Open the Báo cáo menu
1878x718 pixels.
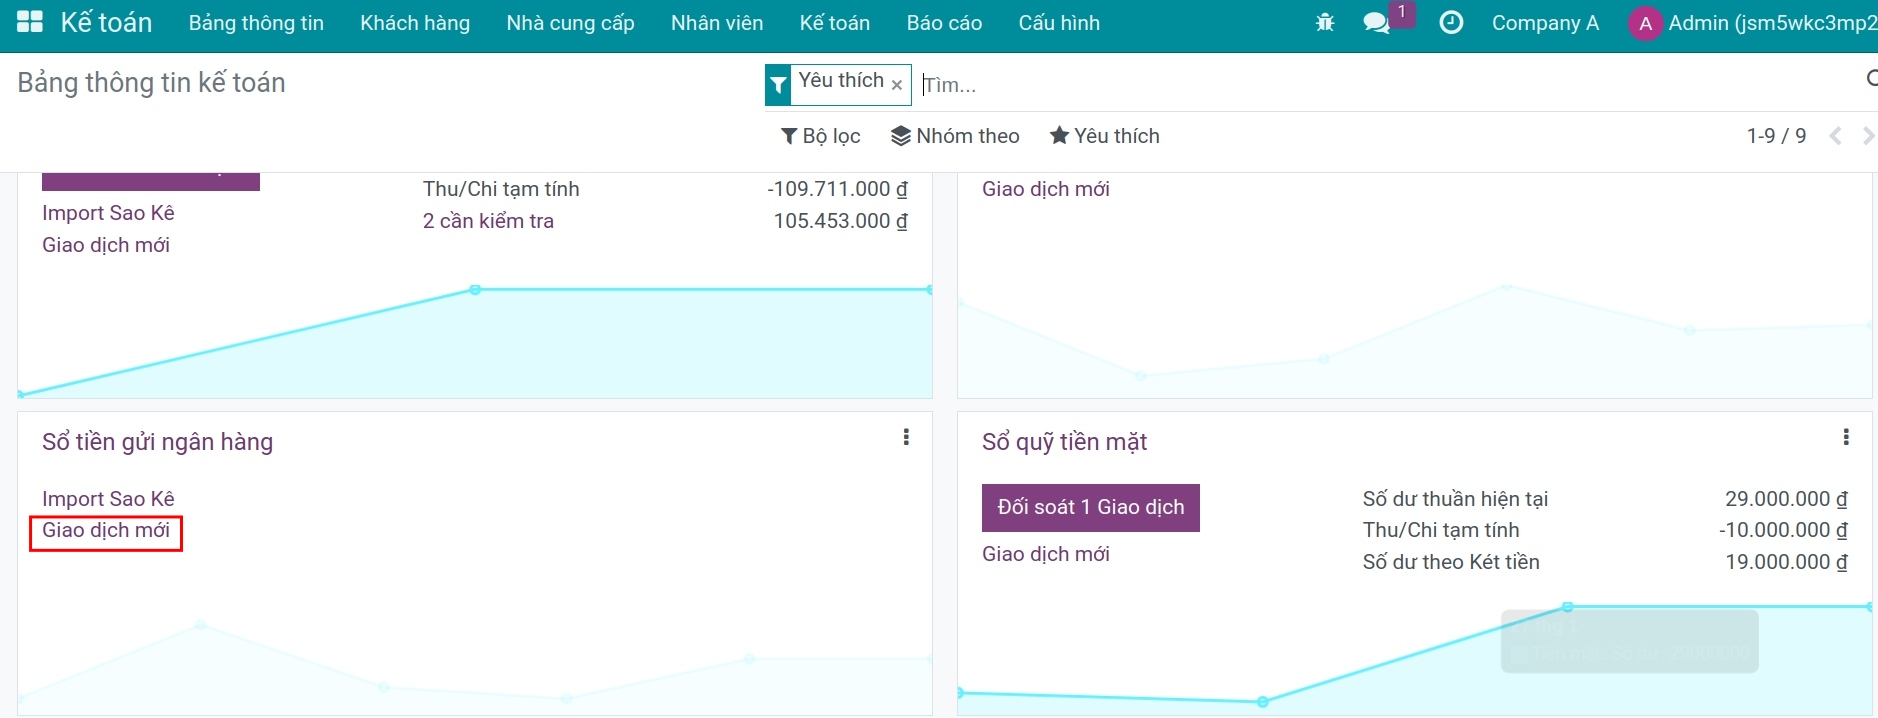pyautogui.click(x=944, y=23)
